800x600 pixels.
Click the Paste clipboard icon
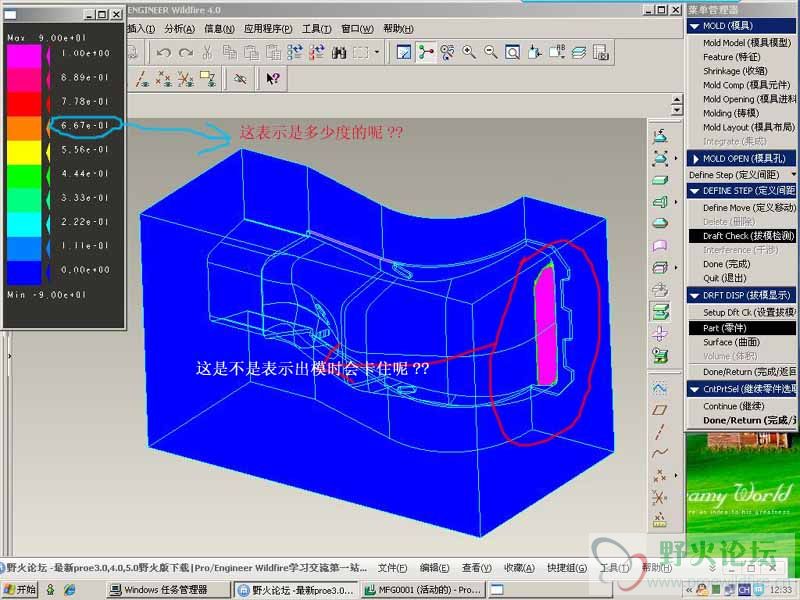(252, 53)
